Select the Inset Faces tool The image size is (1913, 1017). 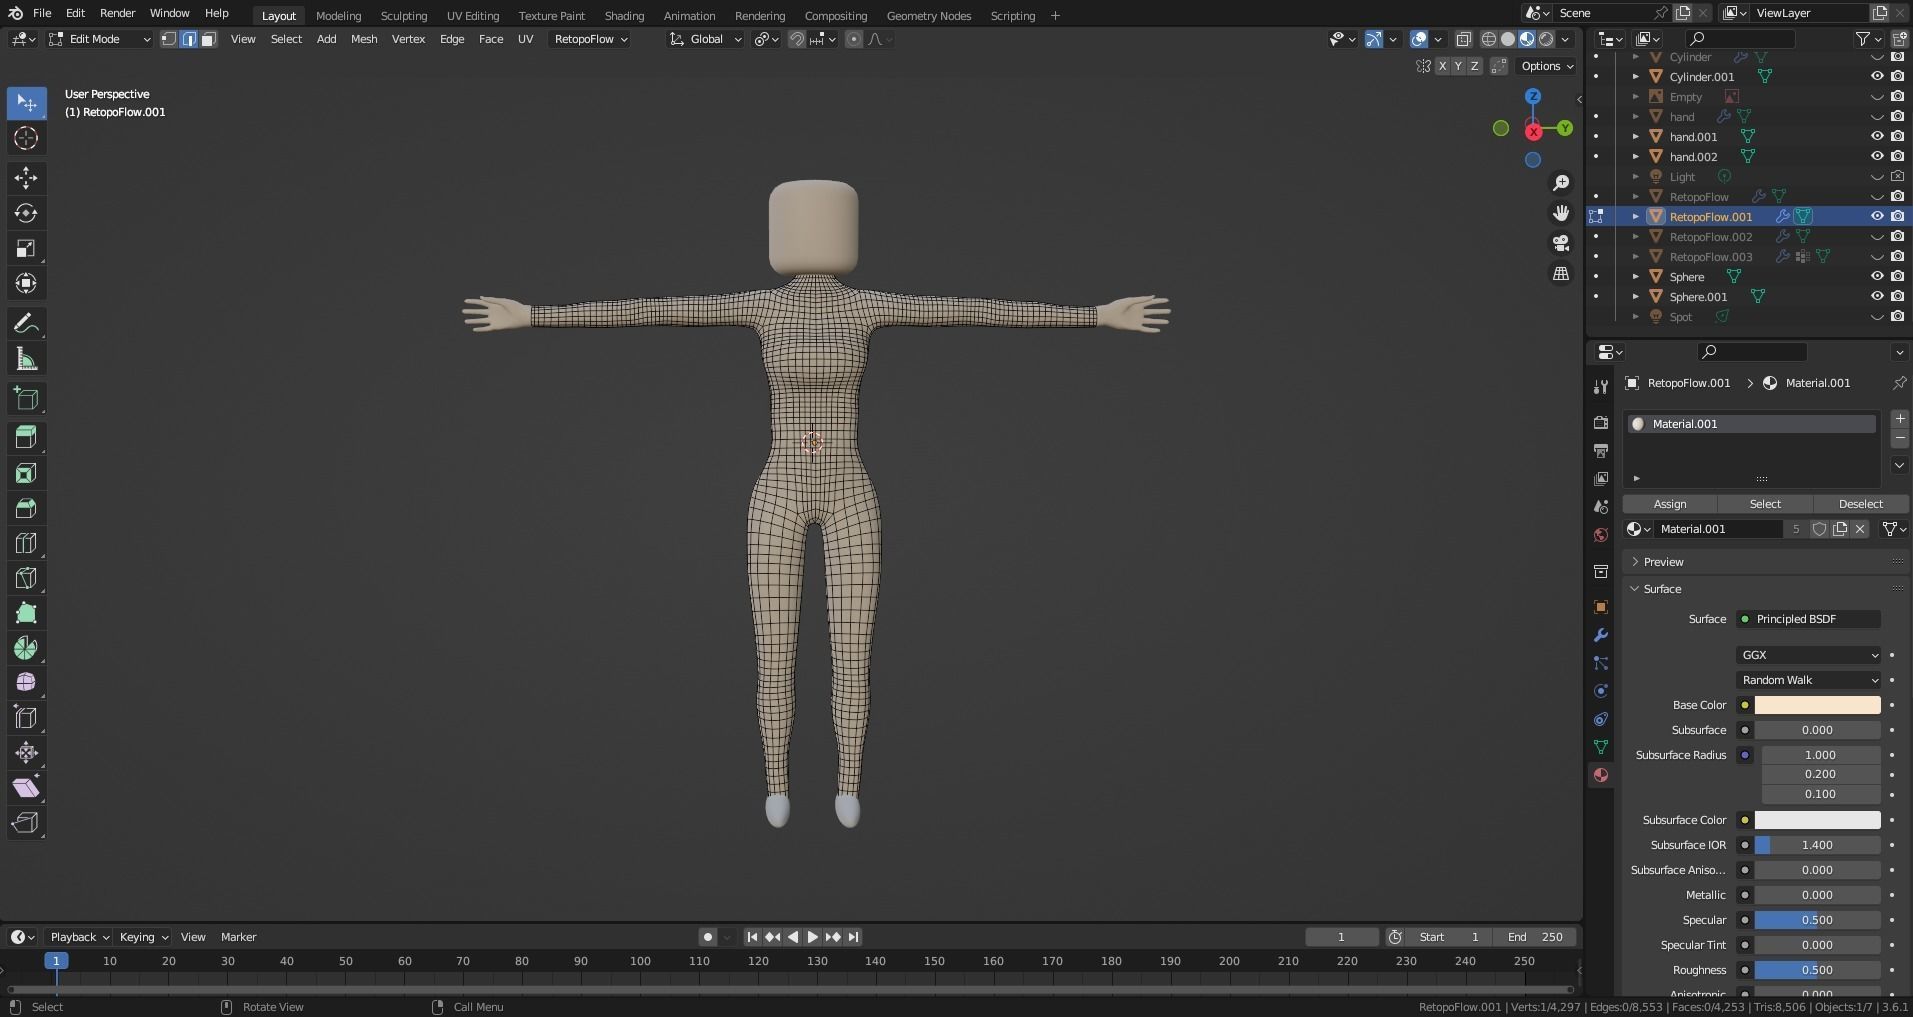[26, 473]
